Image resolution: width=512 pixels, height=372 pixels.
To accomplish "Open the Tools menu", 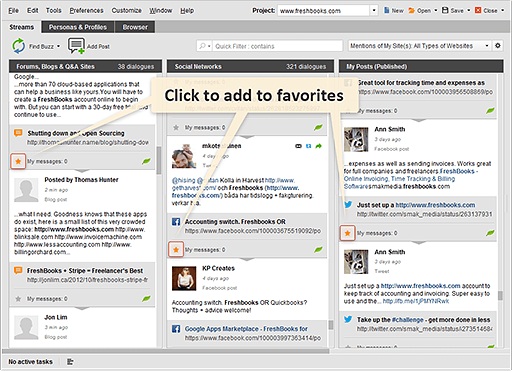I will pyautogui.click(x=54, y=11).
